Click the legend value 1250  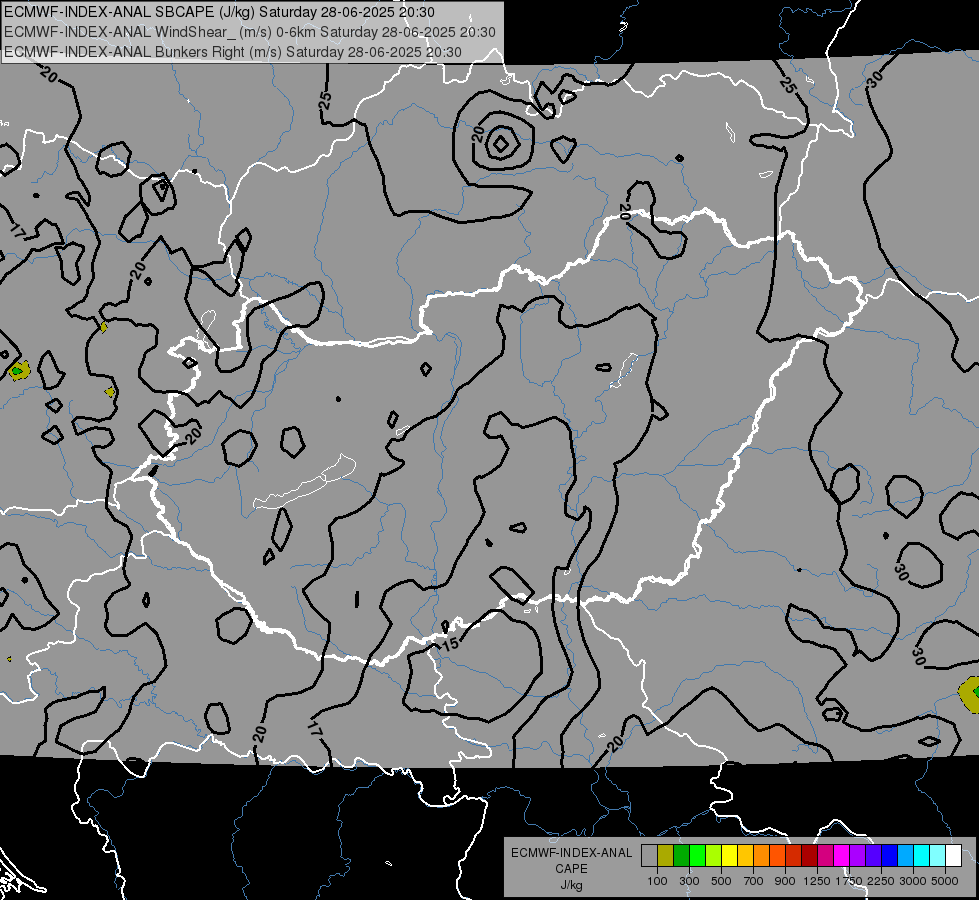coord(817,881)
